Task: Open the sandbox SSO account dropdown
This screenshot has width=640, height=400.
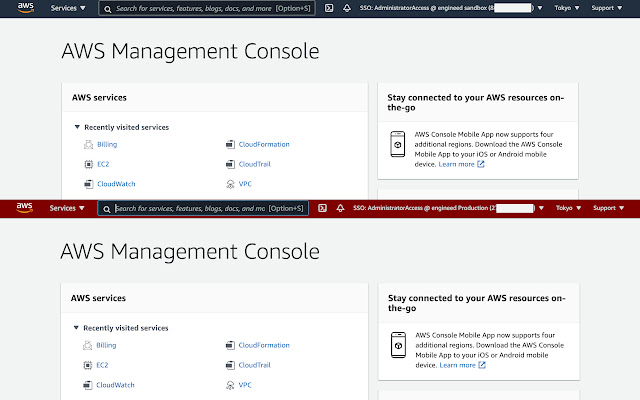Action: [451, 8]
